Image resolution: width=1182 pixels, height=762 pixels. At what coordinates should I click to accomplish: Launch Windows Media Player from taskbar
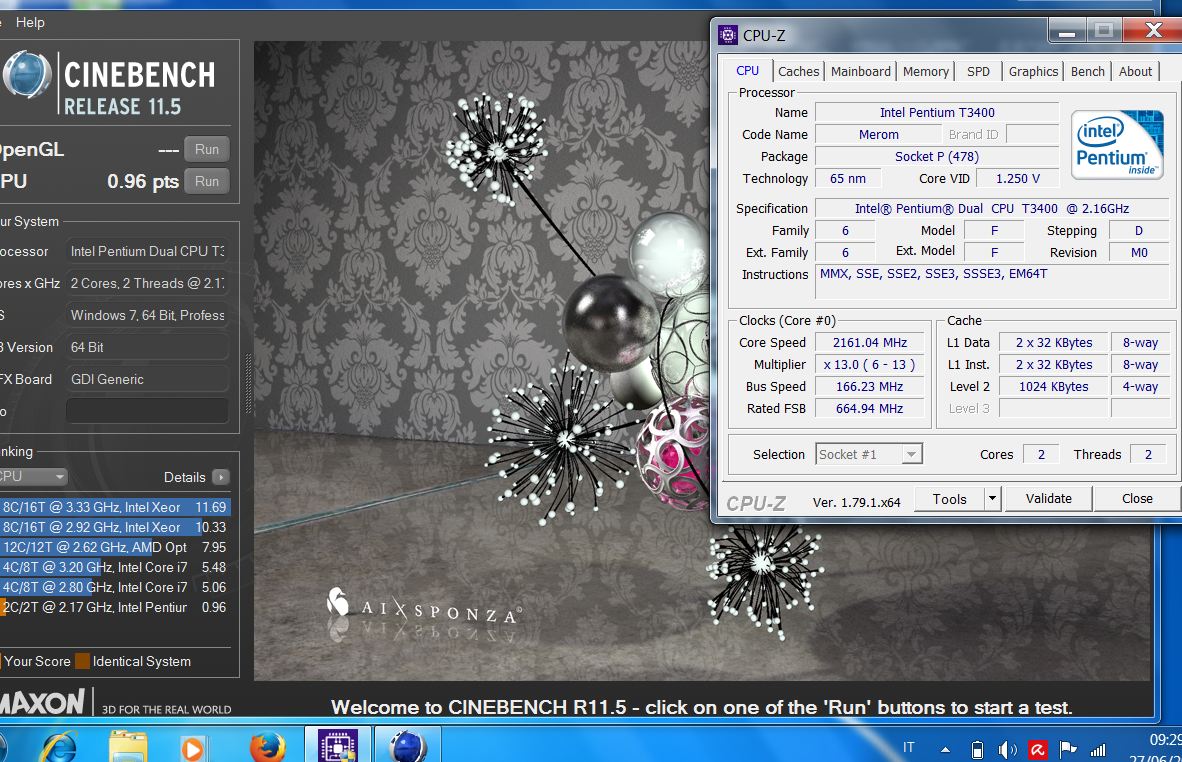193,748
